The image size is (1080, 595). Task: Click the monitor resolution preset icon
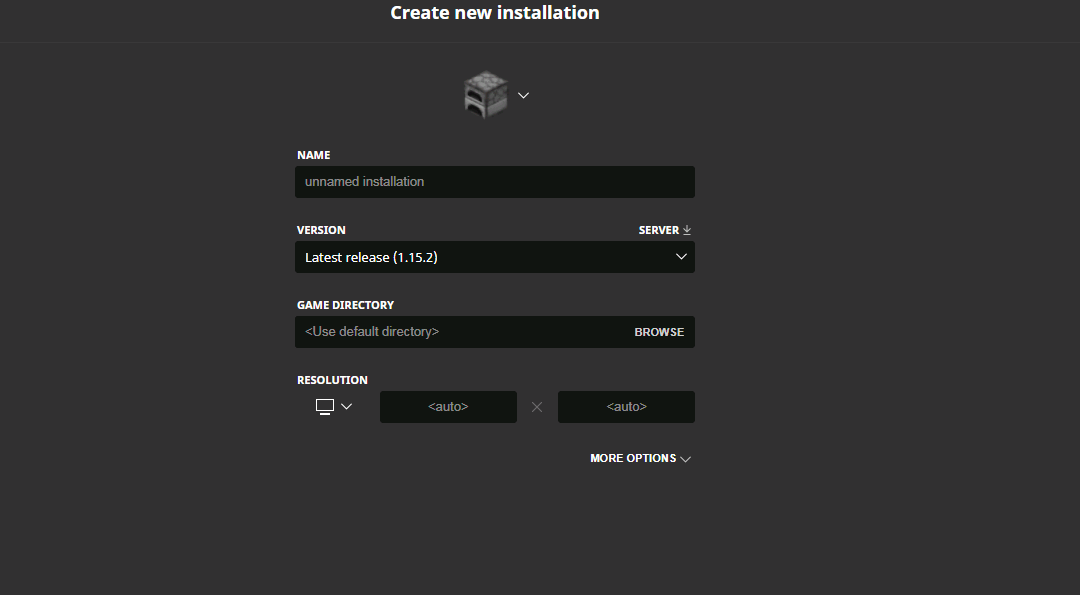325,407
